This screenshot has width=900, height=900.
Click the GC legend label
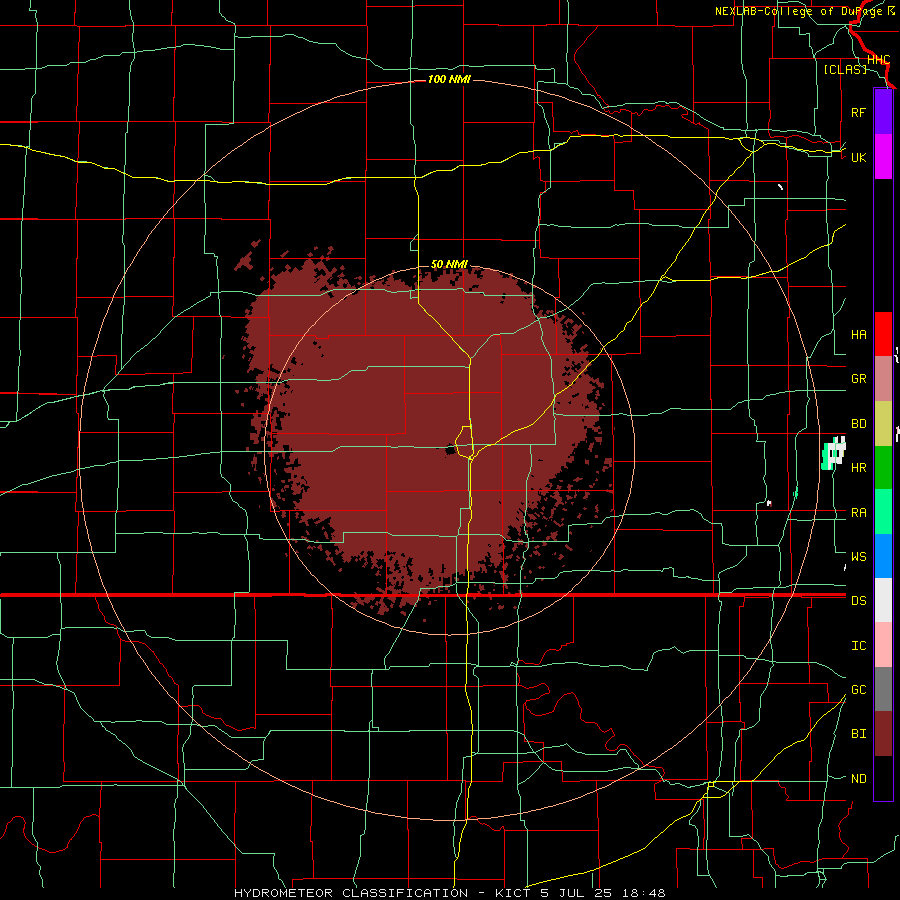(x=858, y=690)
